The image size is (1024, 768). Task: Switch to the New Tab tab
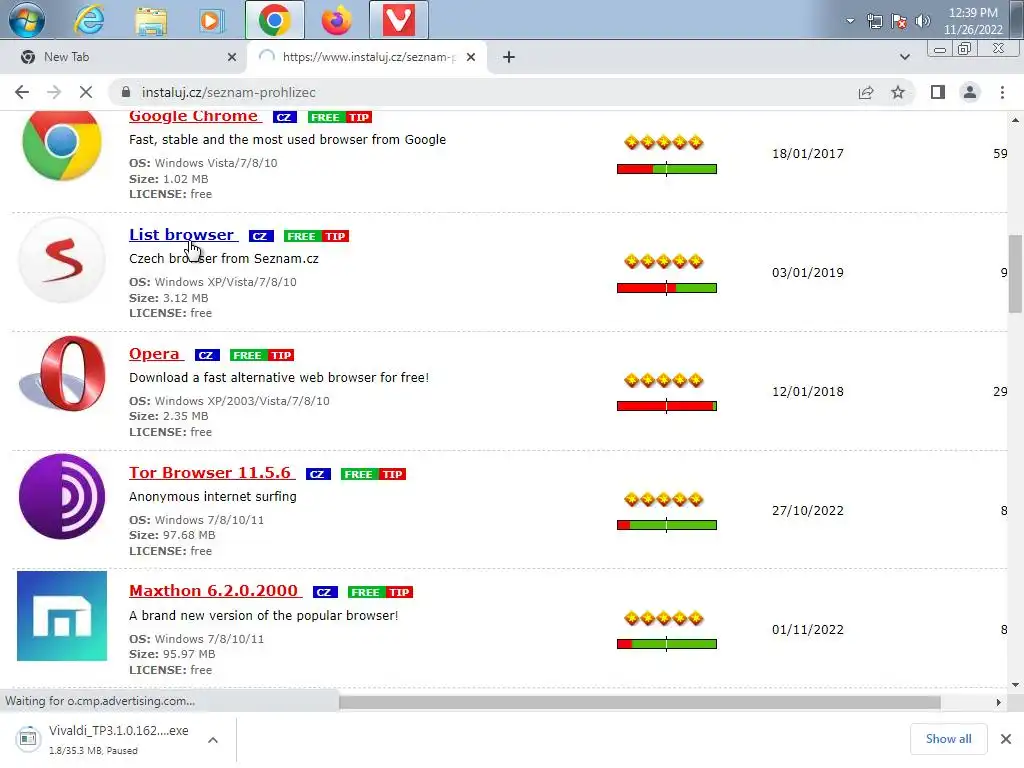pyautogui.click(x=124, y=57)
